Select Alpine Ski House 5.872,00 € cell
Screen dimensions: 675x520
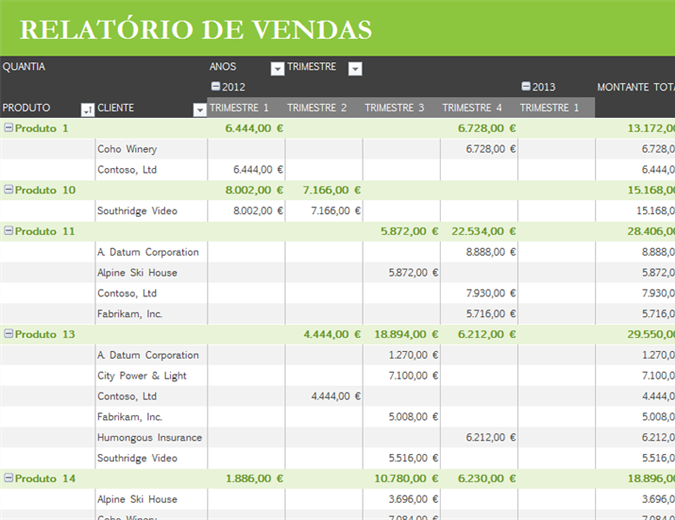click(x=413, y=273)
